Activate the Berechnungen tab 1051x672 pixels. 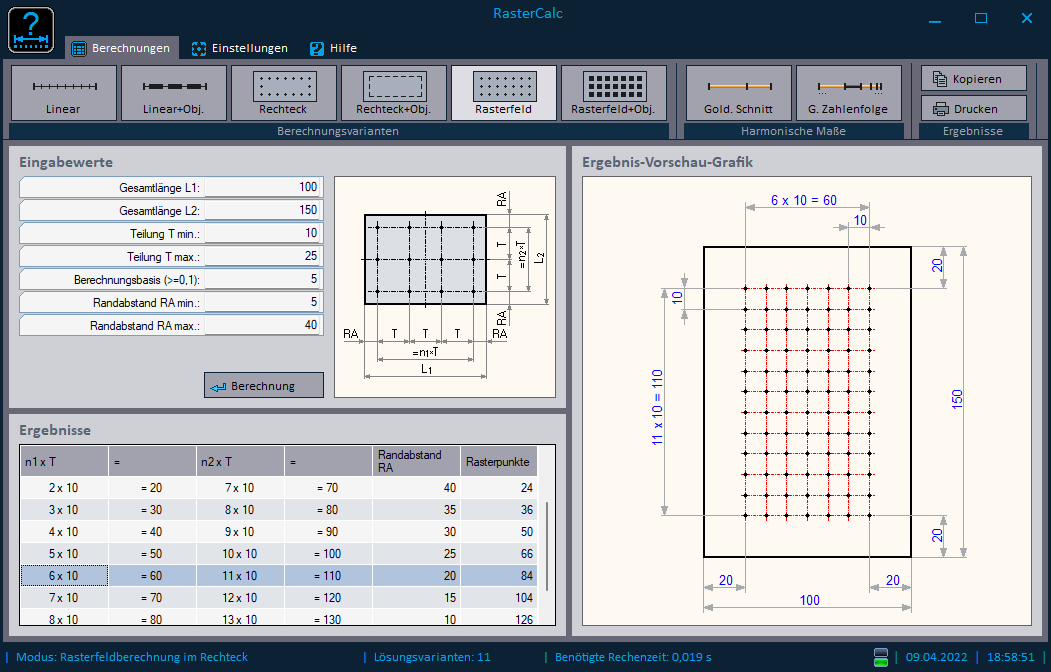pos(120,47)
